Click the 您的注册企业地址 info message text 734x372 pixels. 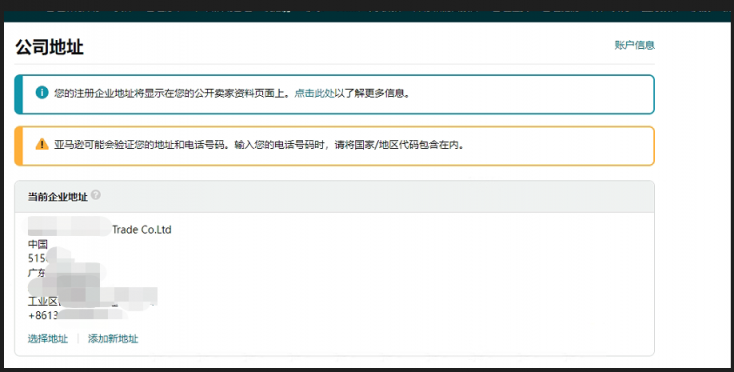(x=233, y=93)
